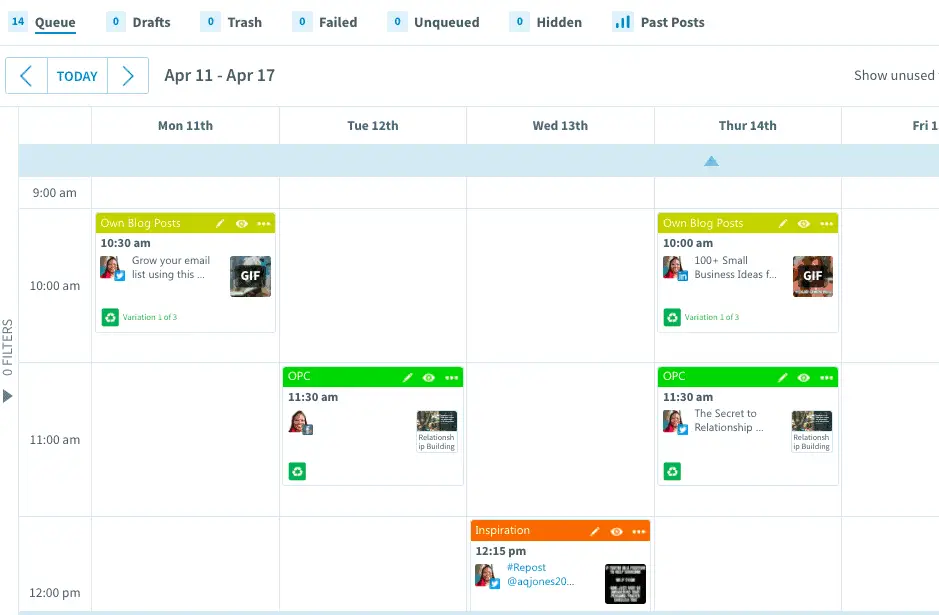The height and width of the screenshot is (615, 939).
Task: Edit Monday 10:30 am Own Blog Posts
Action: tap(220, 223)
